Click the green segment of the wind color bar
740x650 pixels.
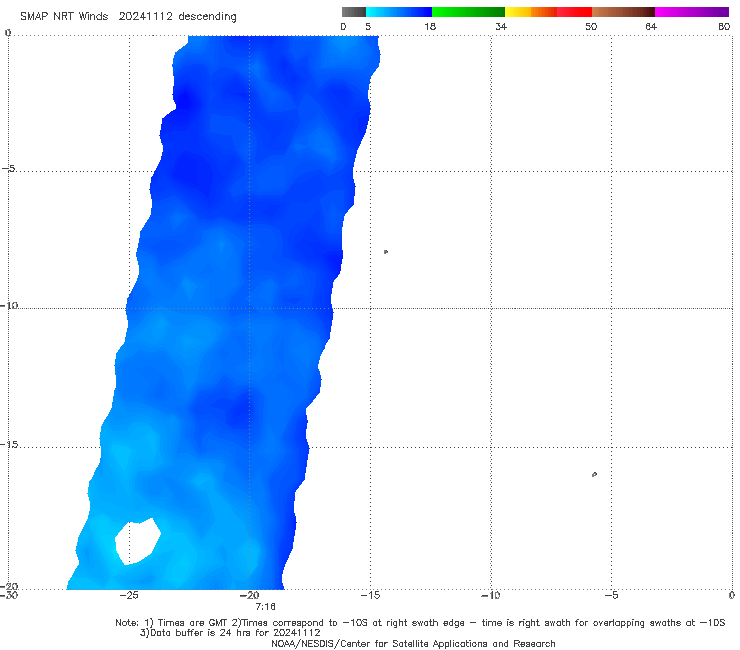point(468,12)
